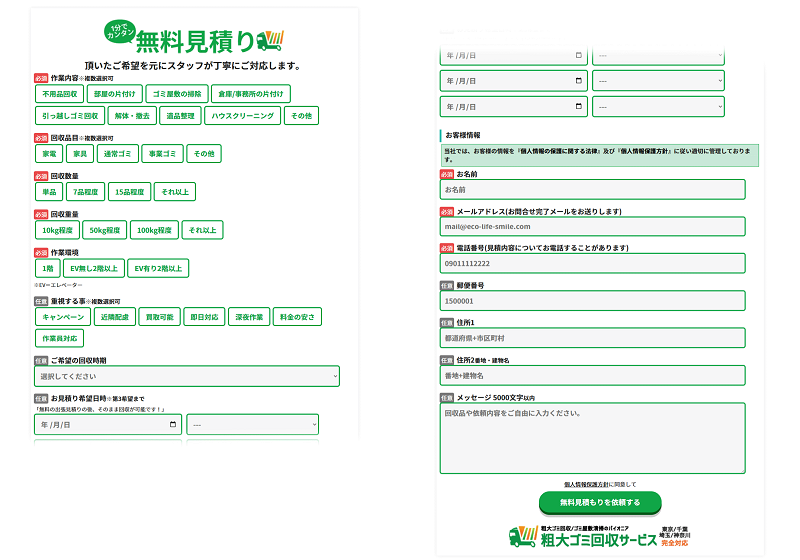Toggle the 事業ゴミ item option

[162, 154]
